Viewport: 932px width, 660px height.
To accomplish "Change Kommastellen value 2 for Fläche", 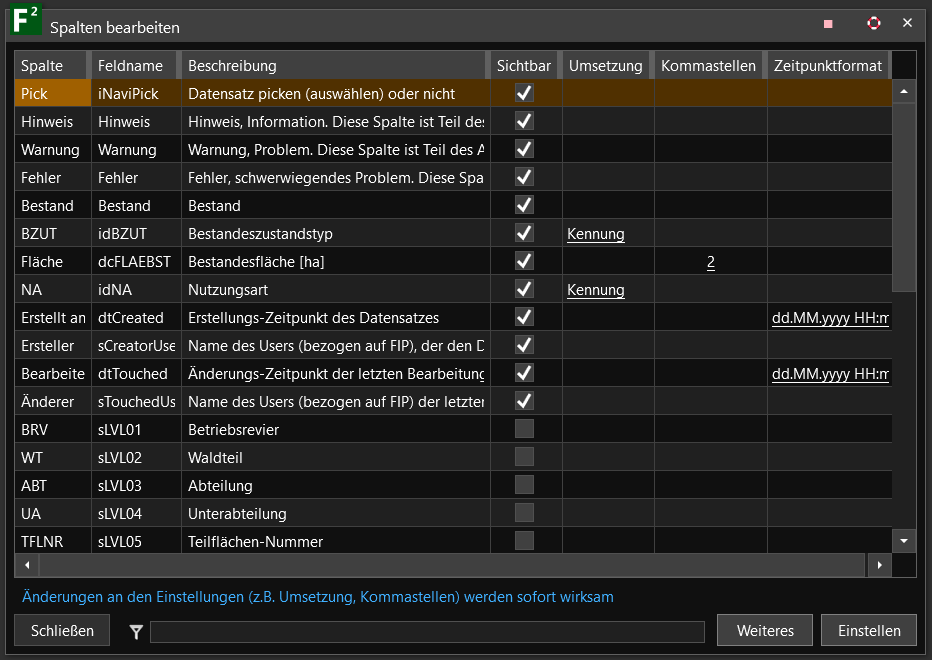I will coord(710,262).
